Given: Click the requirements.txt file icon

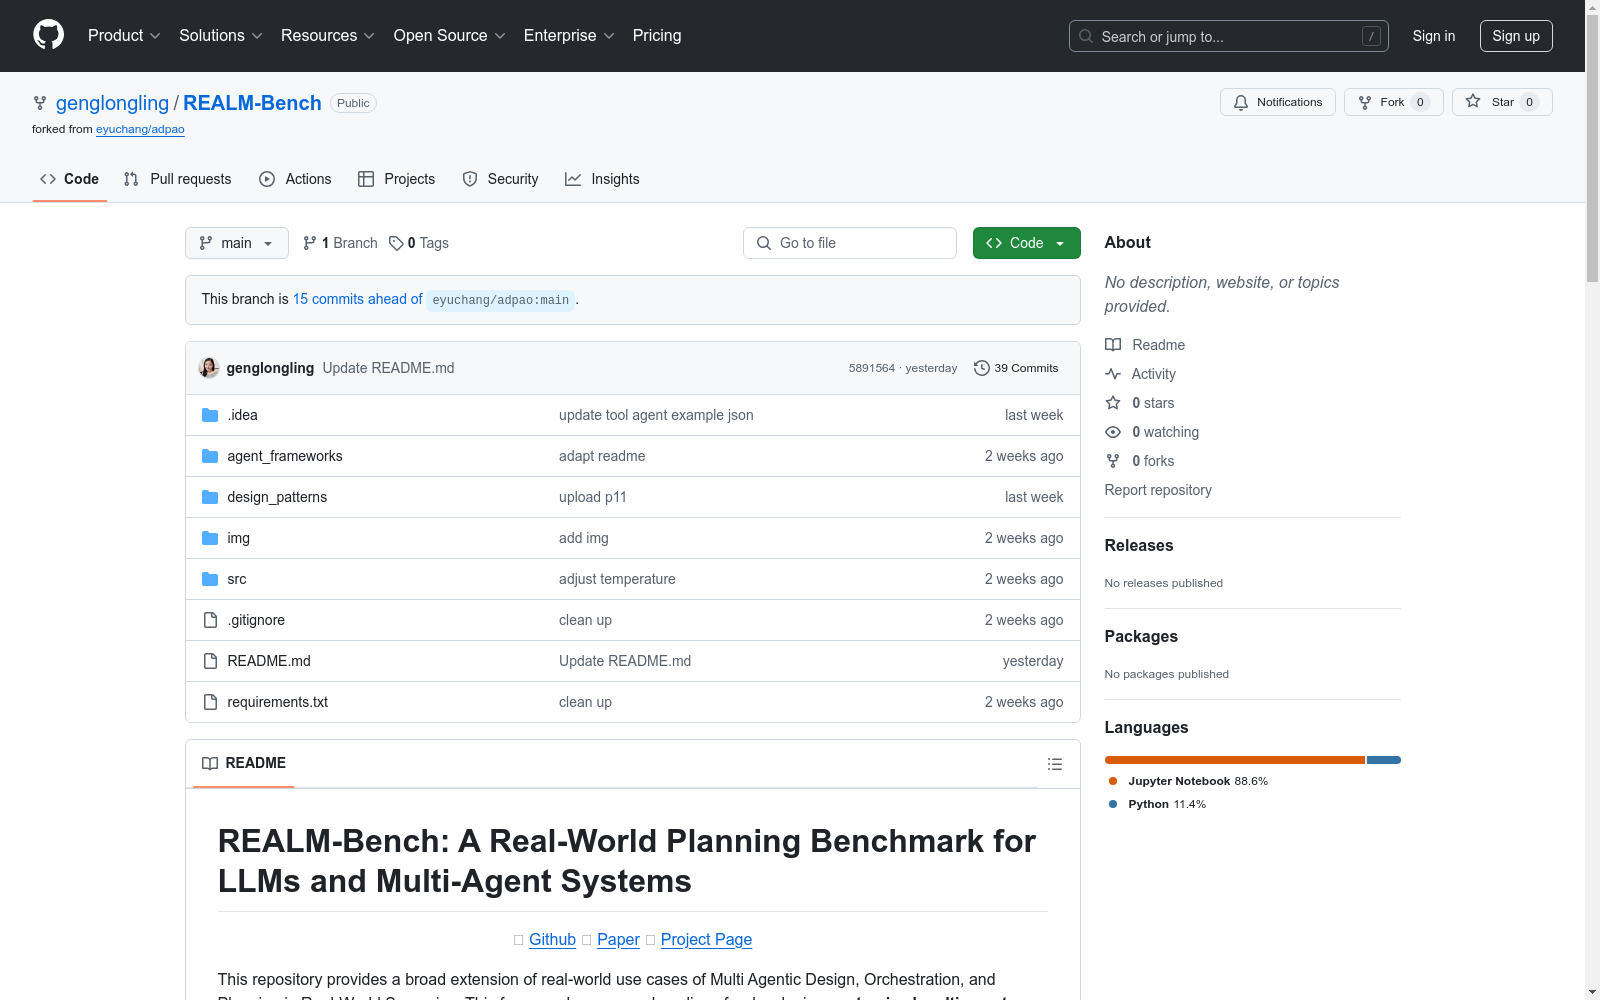Looking at the screenshot, I should tap(210, 702).
